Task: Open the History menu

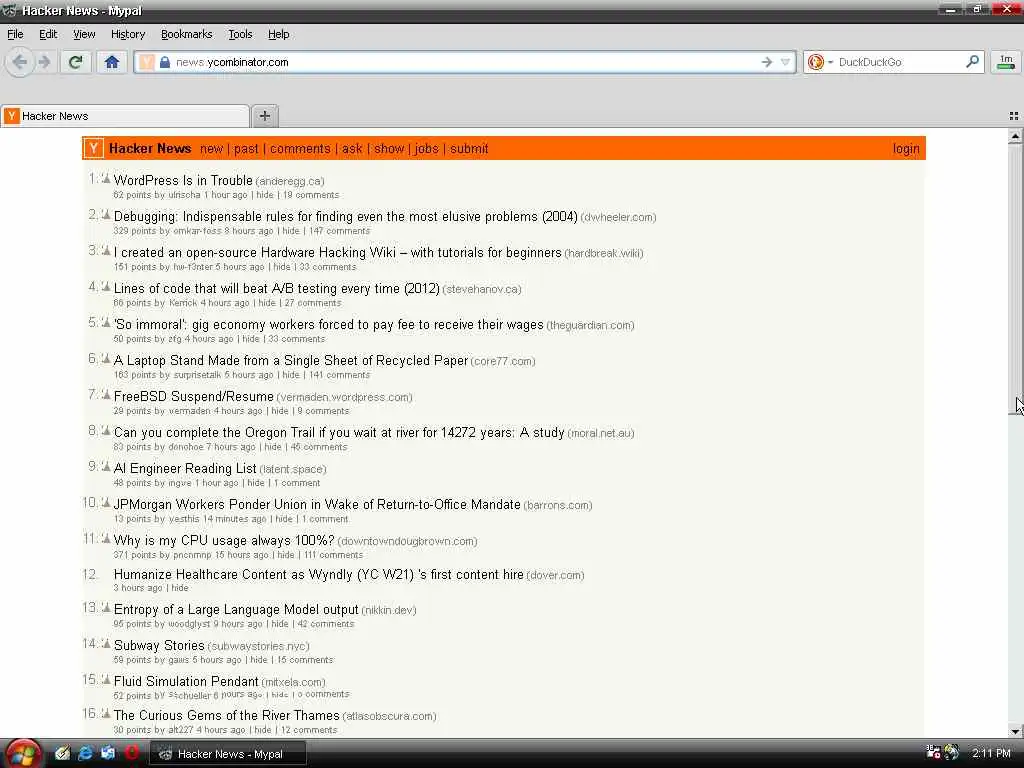Action: coord(127,34)
